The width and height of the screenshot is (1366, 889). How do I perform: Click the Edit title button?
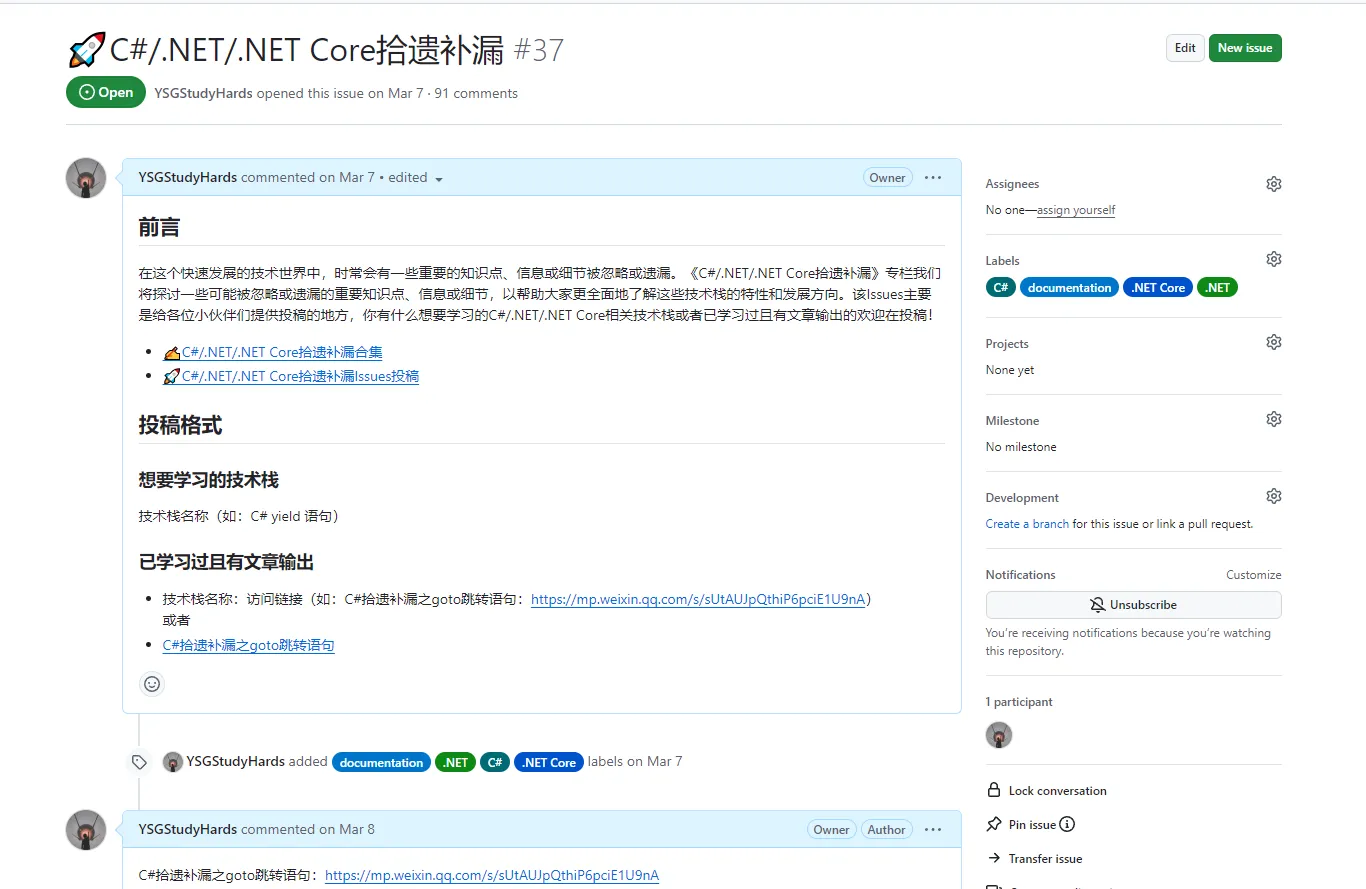(x=1185, y=48)
